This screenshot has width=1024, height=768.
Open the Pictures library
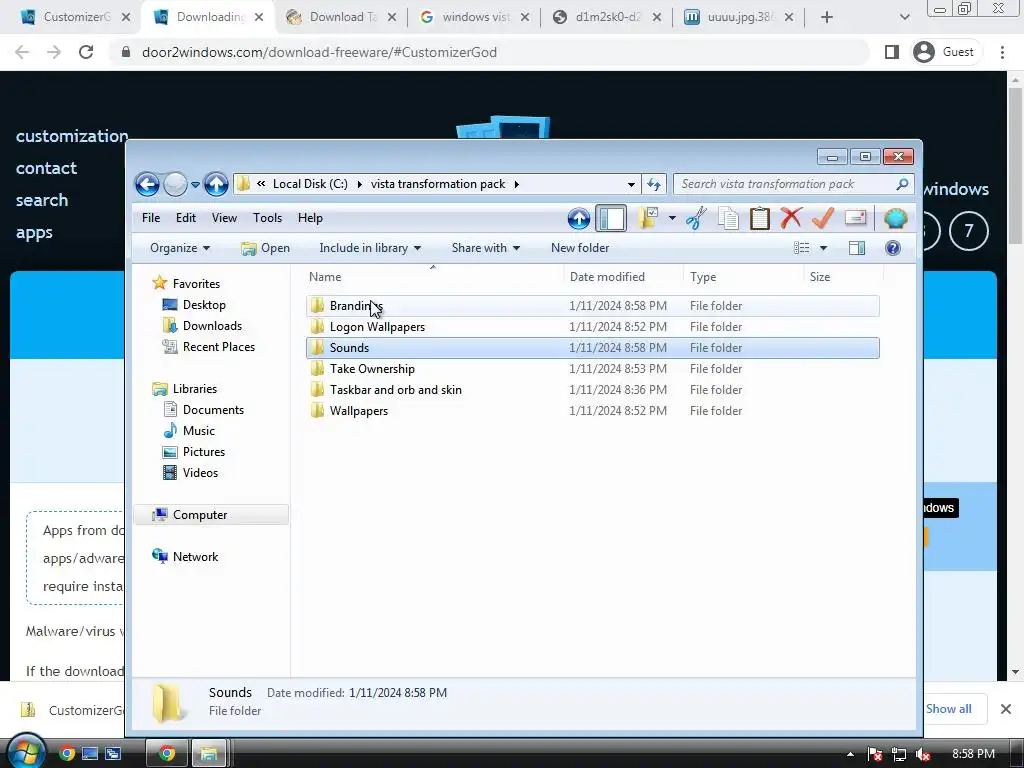click(203, 452)
